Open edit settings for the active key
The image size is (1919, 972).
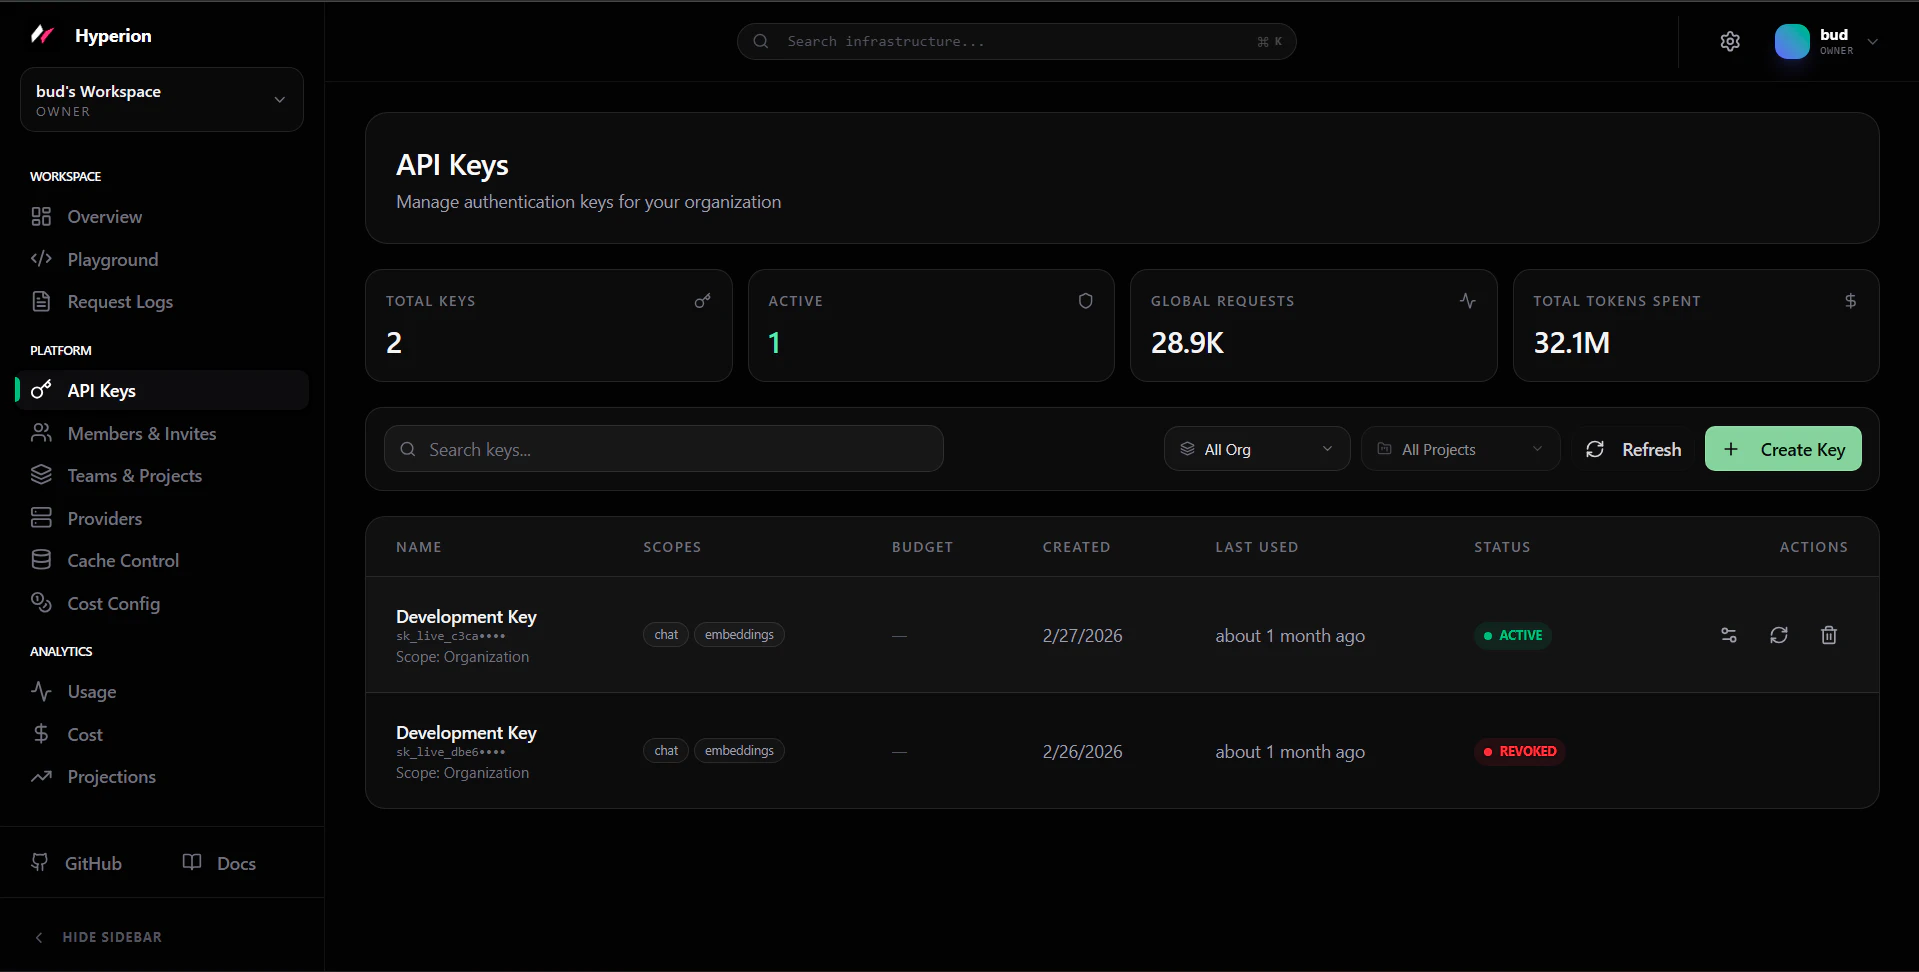(1730, 635)
